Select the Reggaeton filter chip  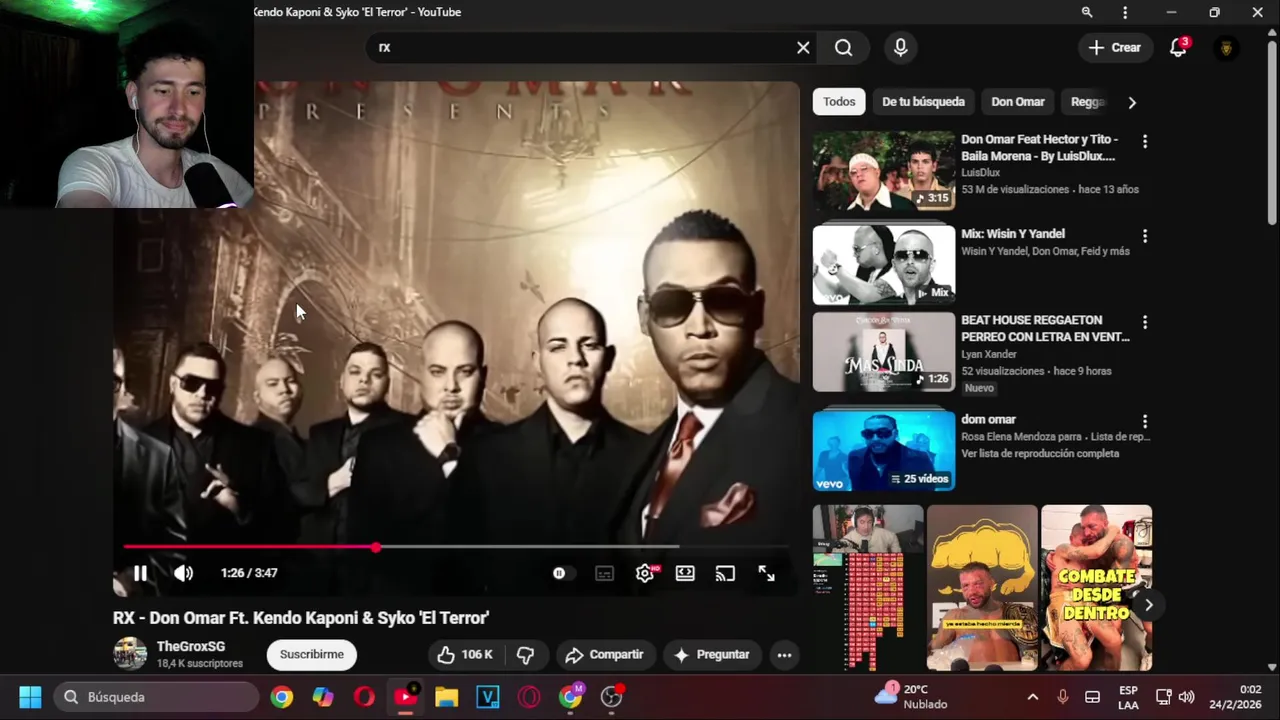tap(1088, 102)
